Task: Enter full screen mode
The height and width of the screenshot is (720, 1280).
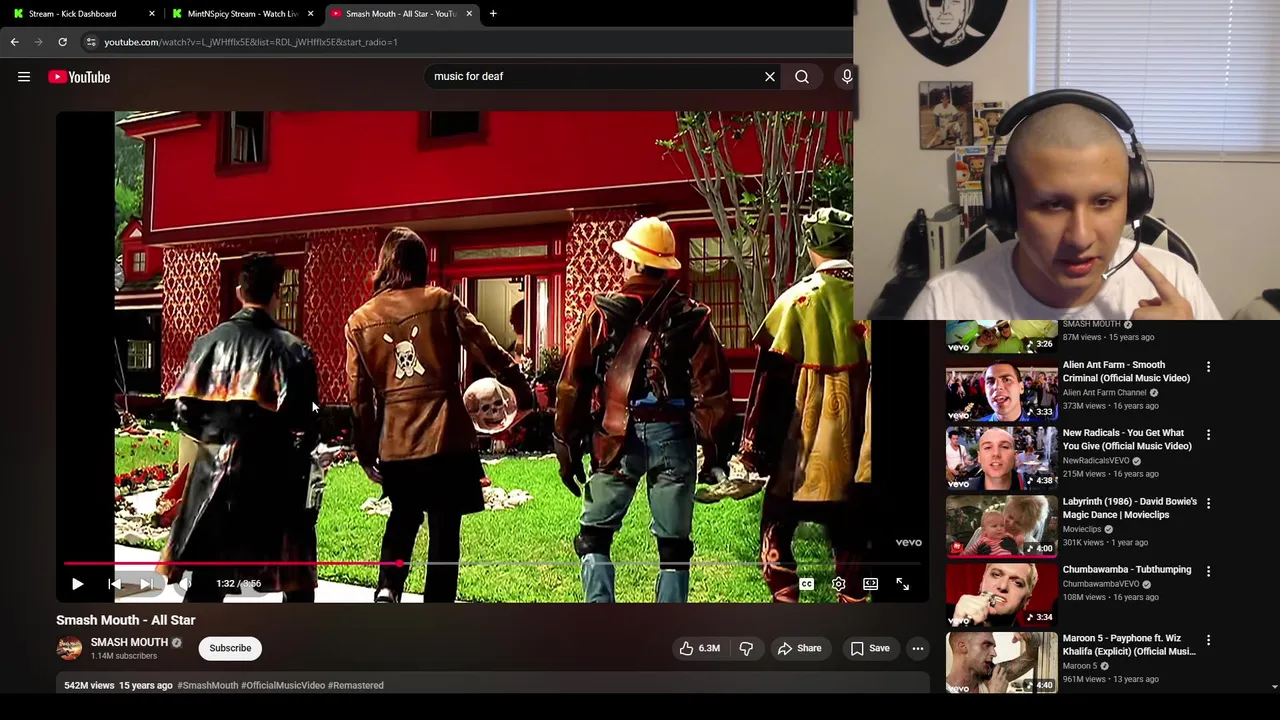Action: tap(903, 584)
